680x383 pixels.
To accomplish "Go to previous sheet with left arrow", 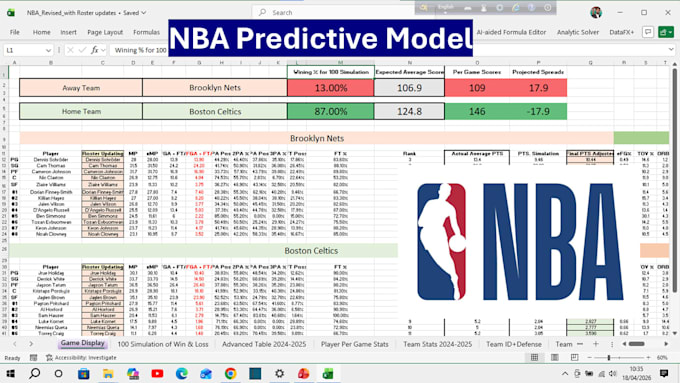I will [15, 344].
